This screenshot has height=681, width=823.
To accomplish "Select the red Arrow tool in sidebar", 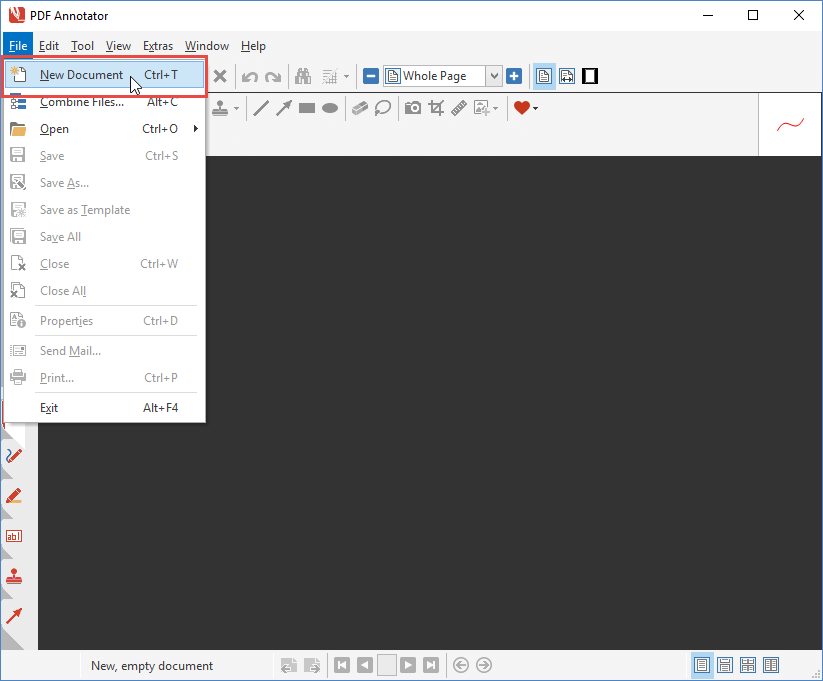I will click(x=14, y=616).
